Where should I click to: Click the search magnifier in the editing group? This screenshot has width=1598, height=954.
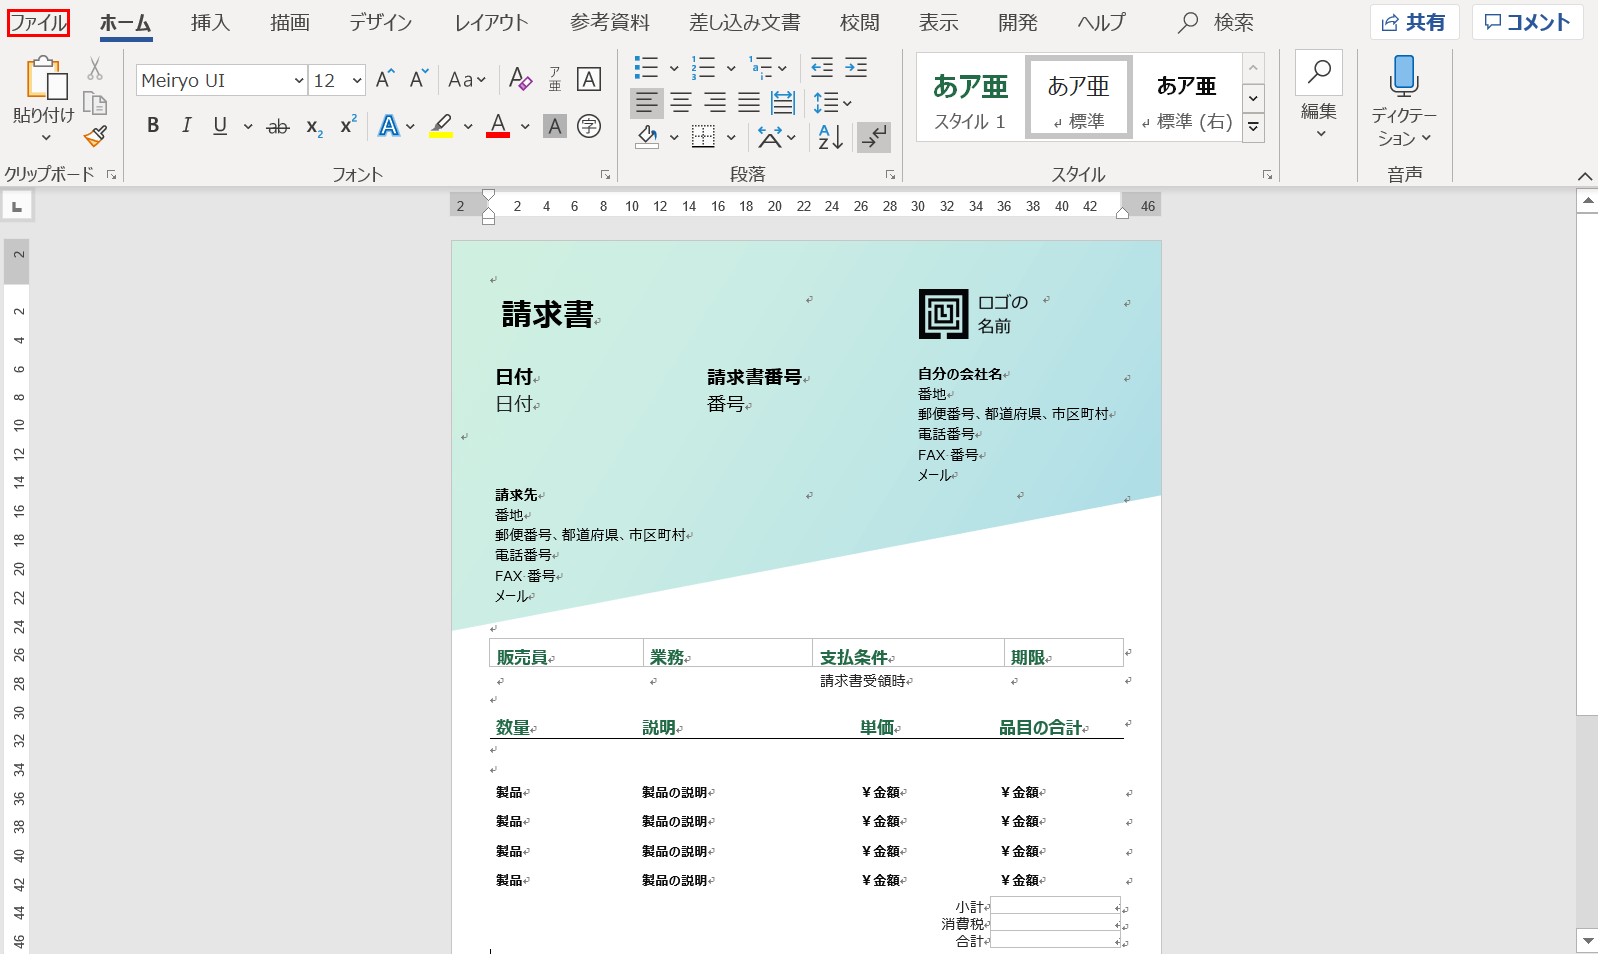[x=1319, y=73]
